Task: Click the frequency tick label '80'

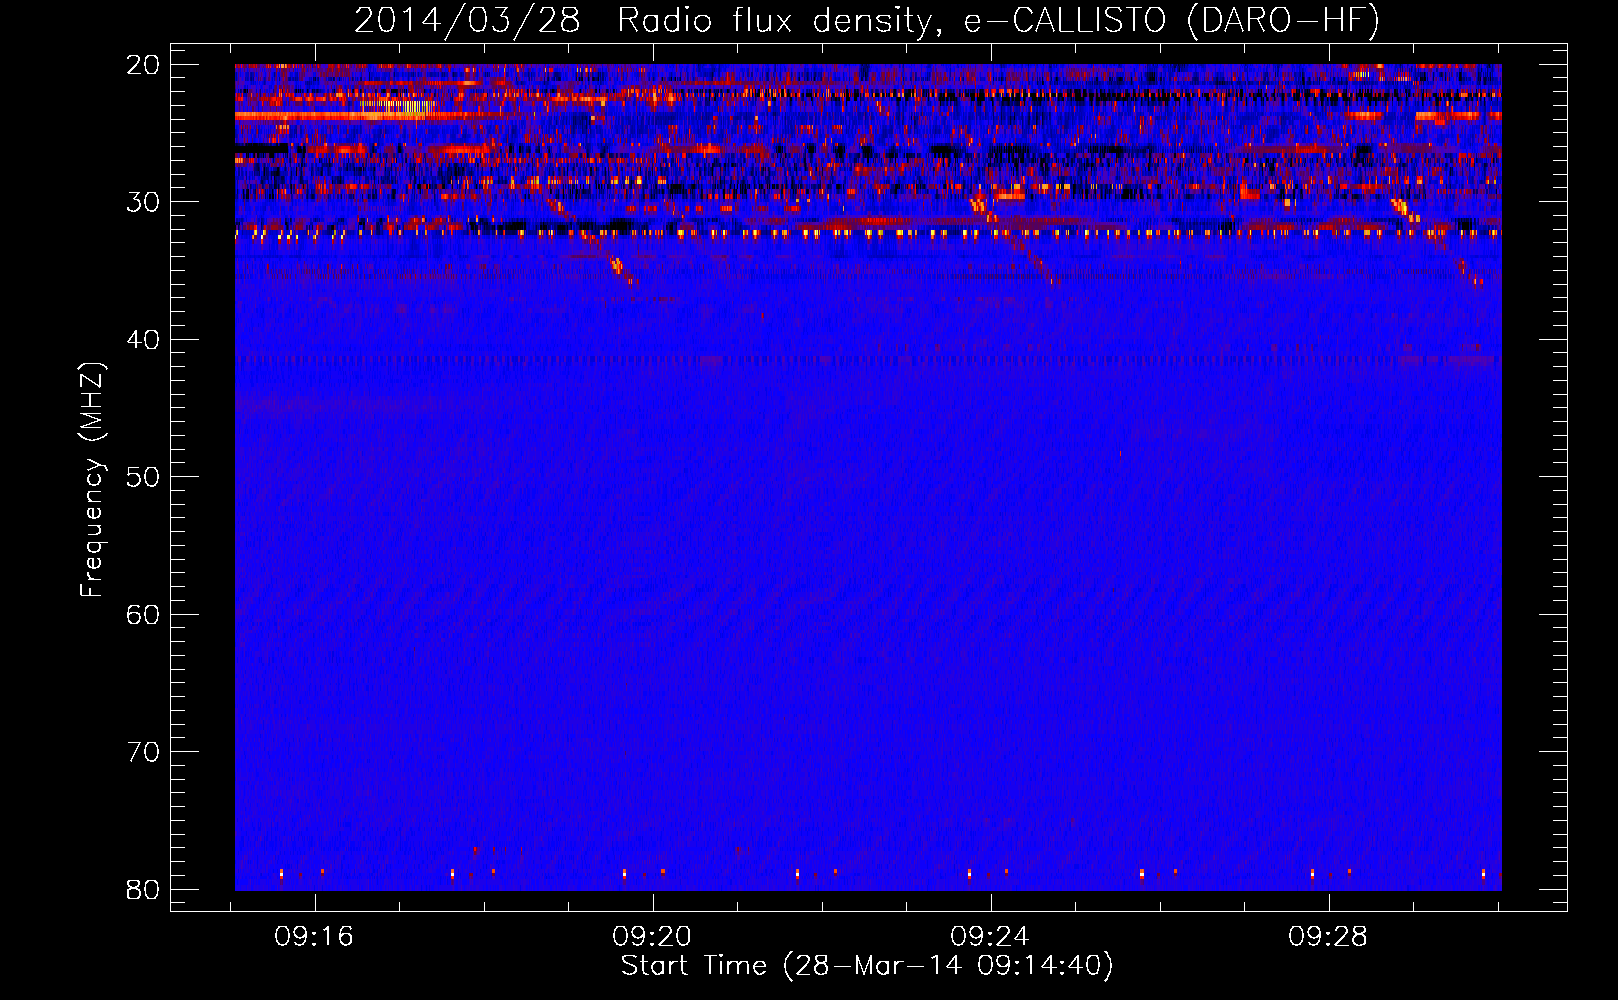Action: coord(143,889)
